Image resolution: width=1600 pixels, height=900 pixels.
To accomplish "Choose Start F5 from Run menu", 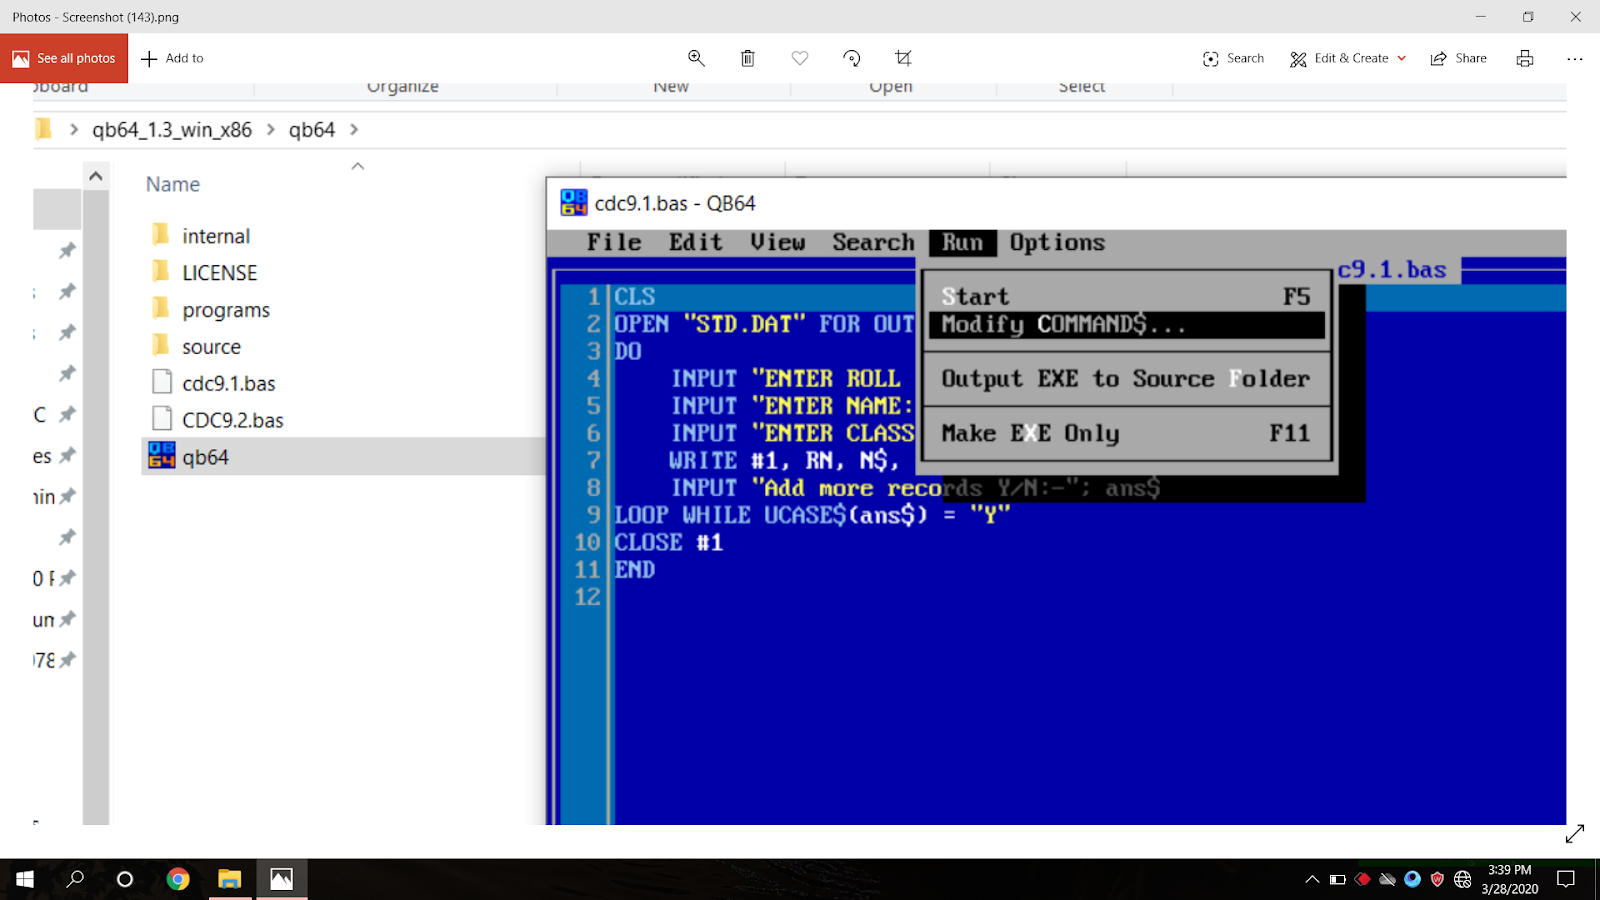I will [1127, 297].
